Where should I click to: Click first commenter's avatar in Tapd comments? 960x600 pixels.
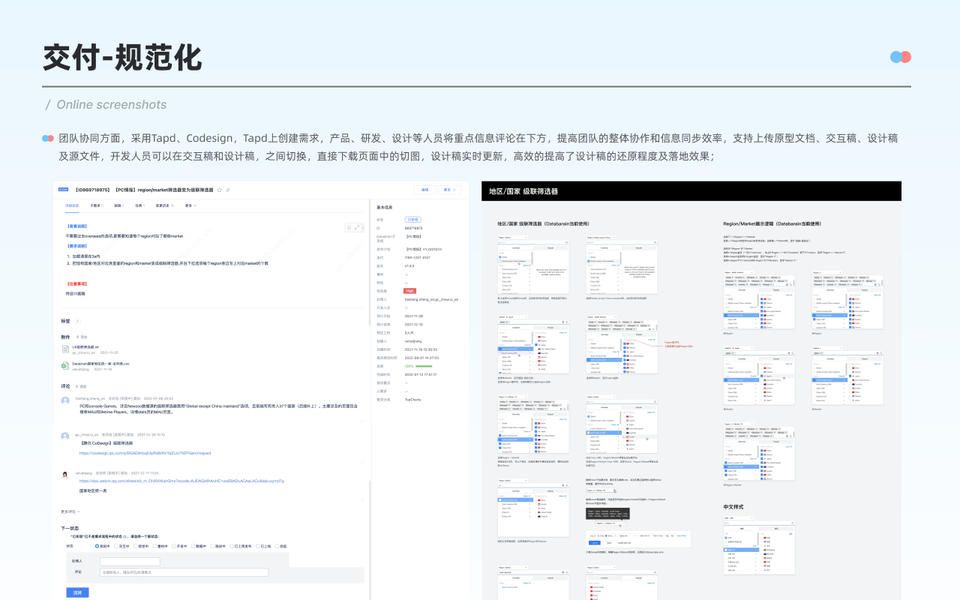65,400
